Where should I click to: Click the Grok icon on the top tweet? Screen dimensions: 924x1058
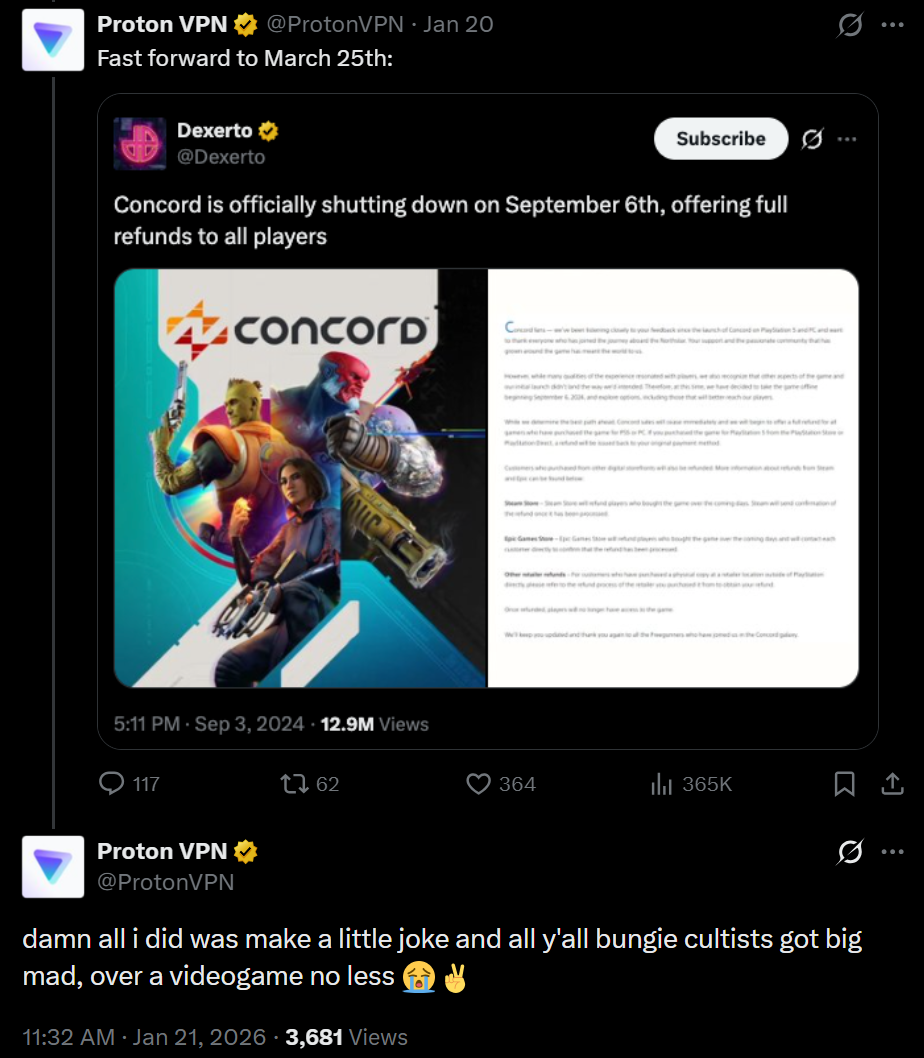[850, 25]
